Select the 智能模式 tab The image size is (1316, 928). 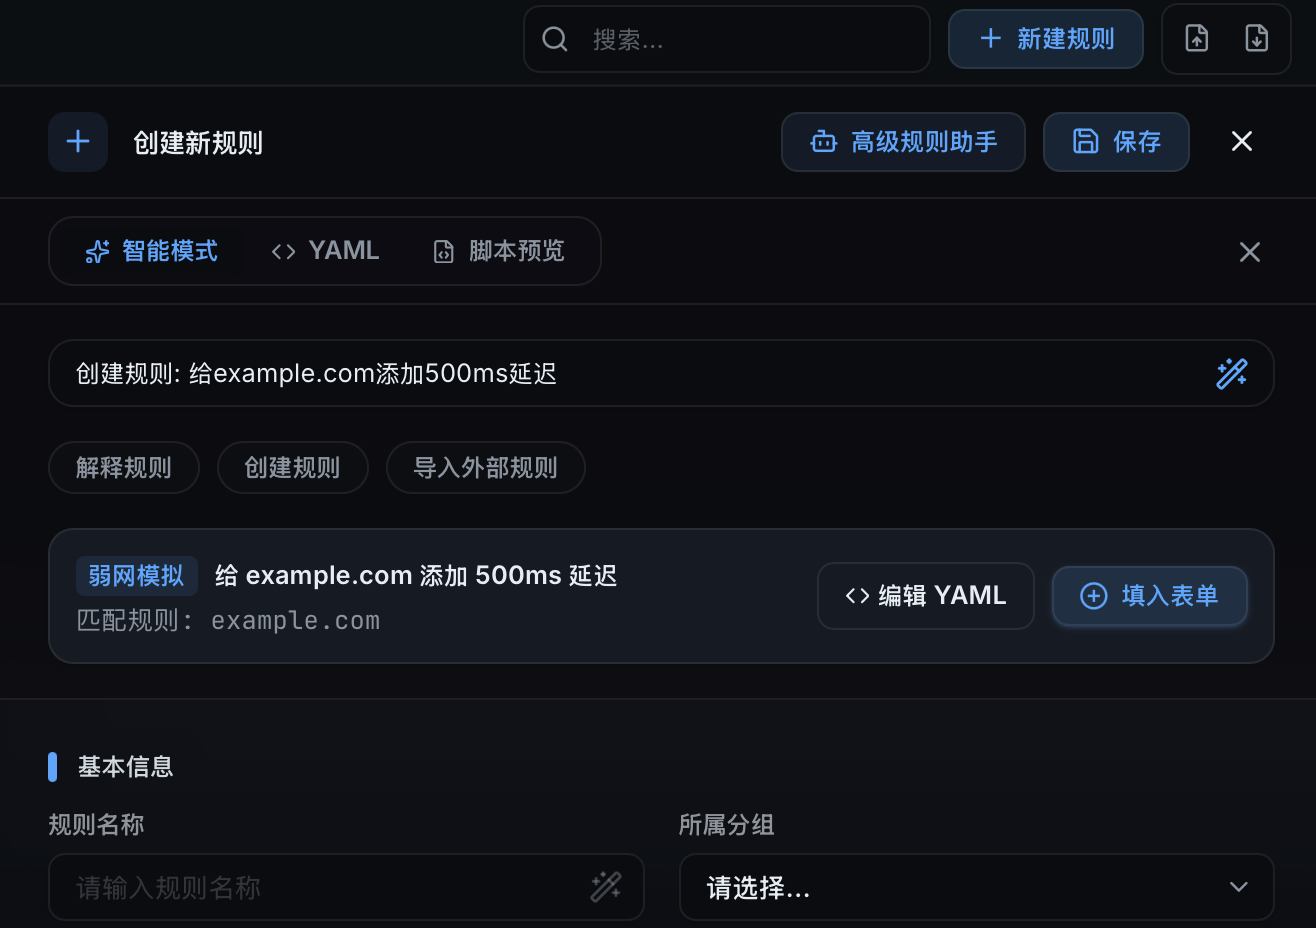[147, 251]
